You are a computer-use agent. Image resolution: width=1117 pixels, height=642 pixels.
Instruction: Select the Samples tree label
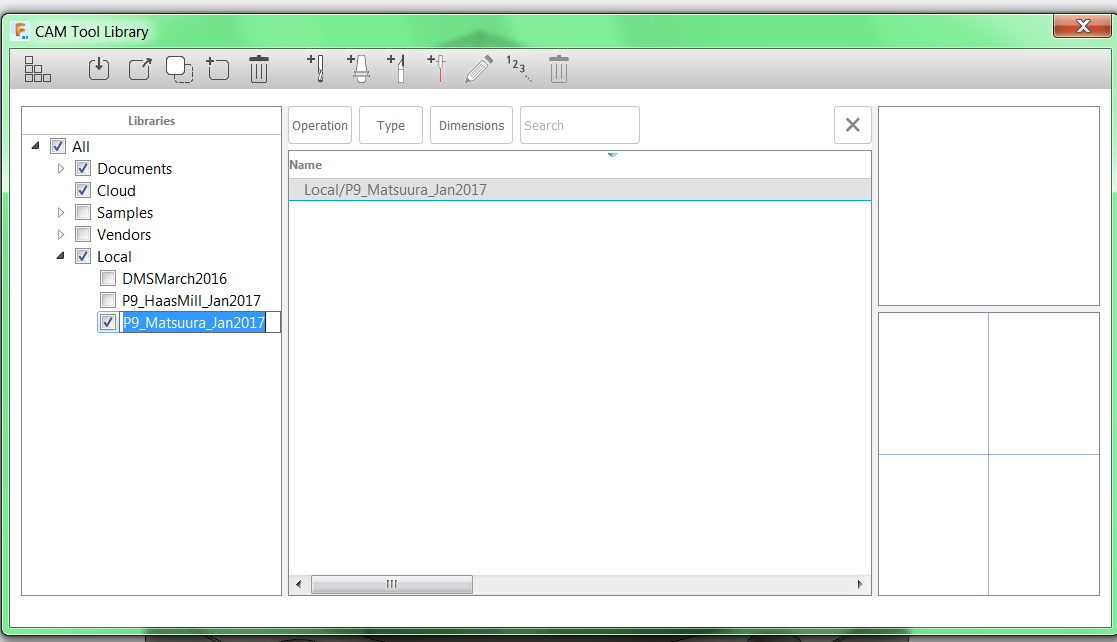[125, 213]
